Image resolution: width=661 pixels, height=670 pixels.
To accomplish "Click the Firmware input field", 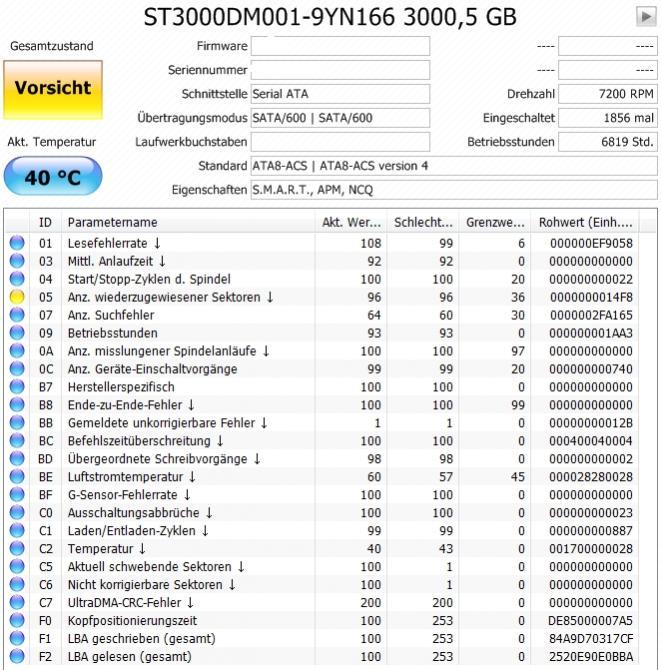I will click(340, 46).
